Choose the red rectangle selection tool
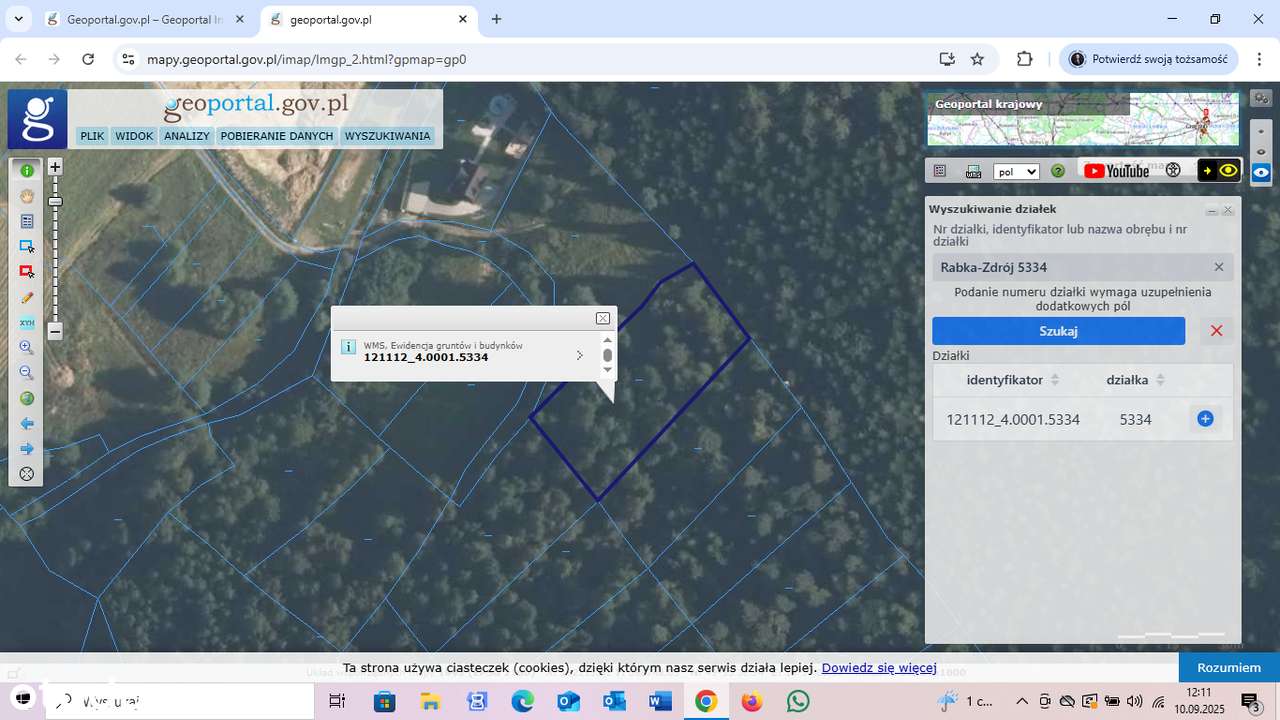This screenshot has width=1280, height=720. pyautogui.click(x=27, y=272)
